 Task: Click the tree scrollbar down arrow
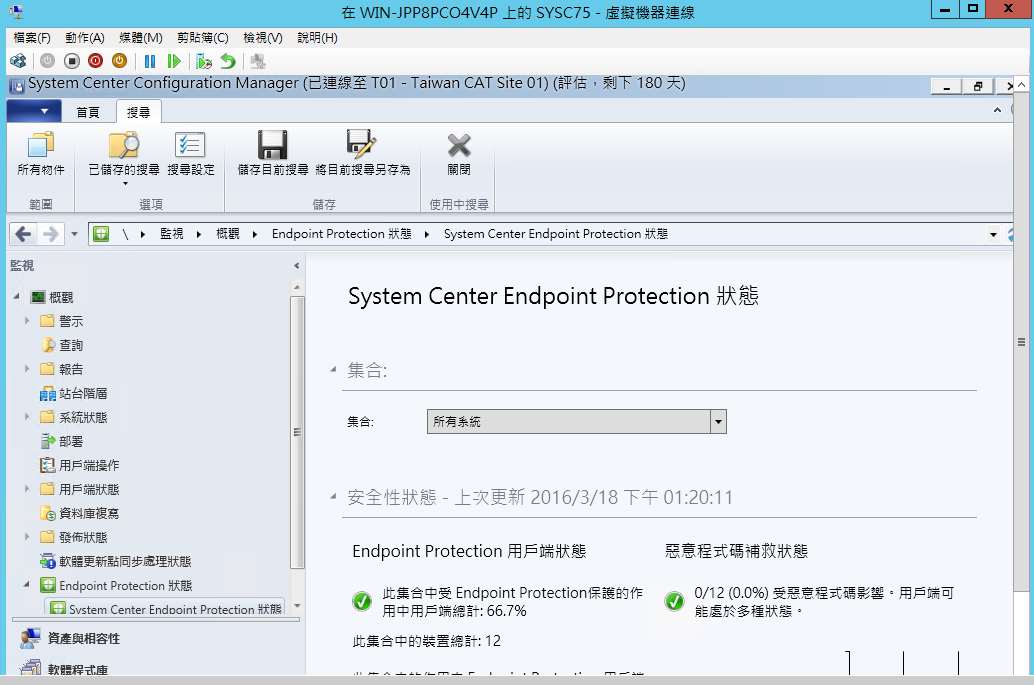pos(297,605)
